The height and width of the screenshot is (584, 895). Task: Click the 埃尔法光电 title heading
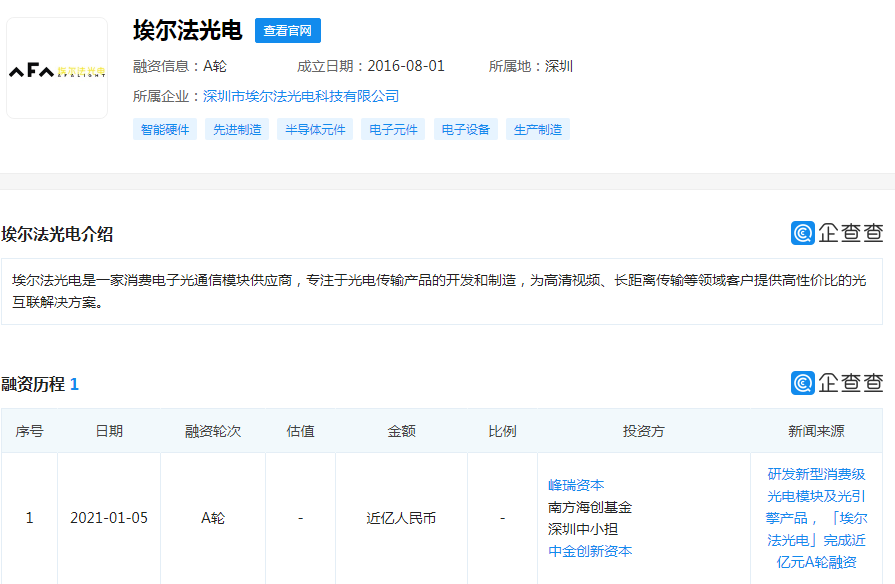pyautogui.click(x=188, y=31)
